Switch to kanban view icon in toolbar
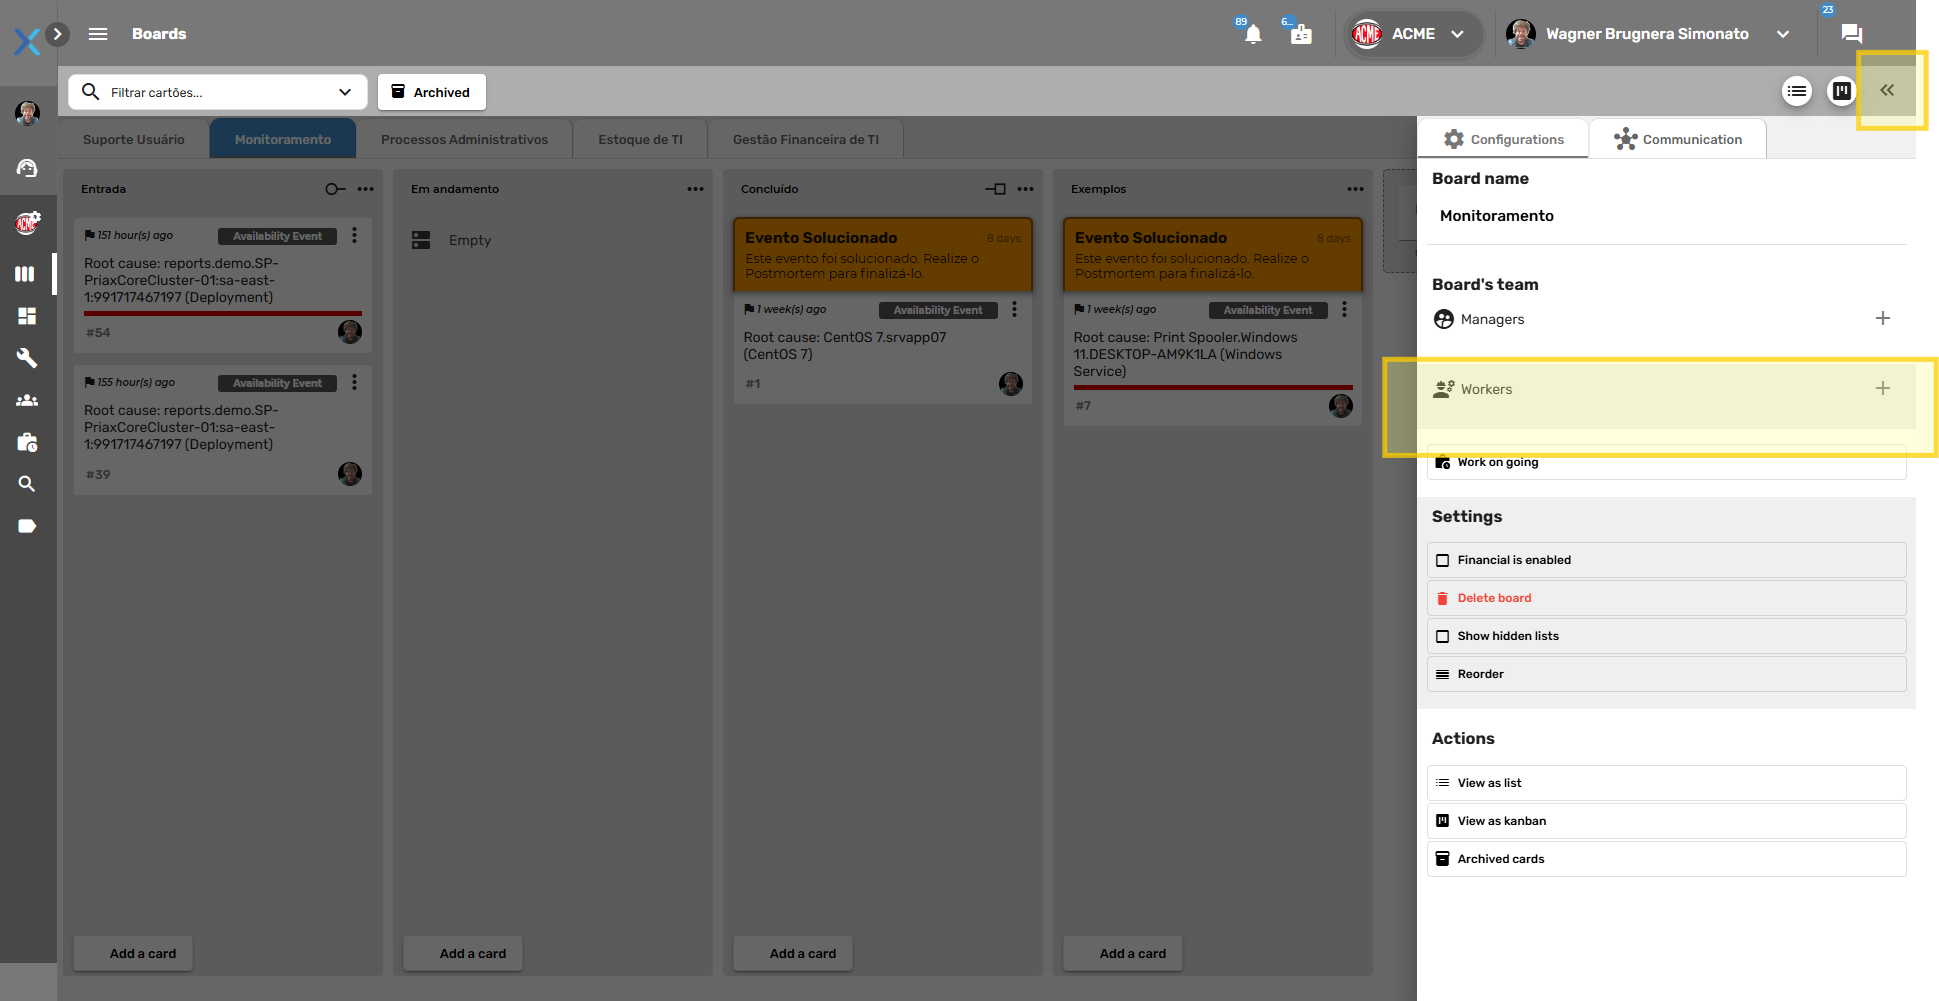This screenshot has height=1001, width=1939. click(x=1841, y=92)
